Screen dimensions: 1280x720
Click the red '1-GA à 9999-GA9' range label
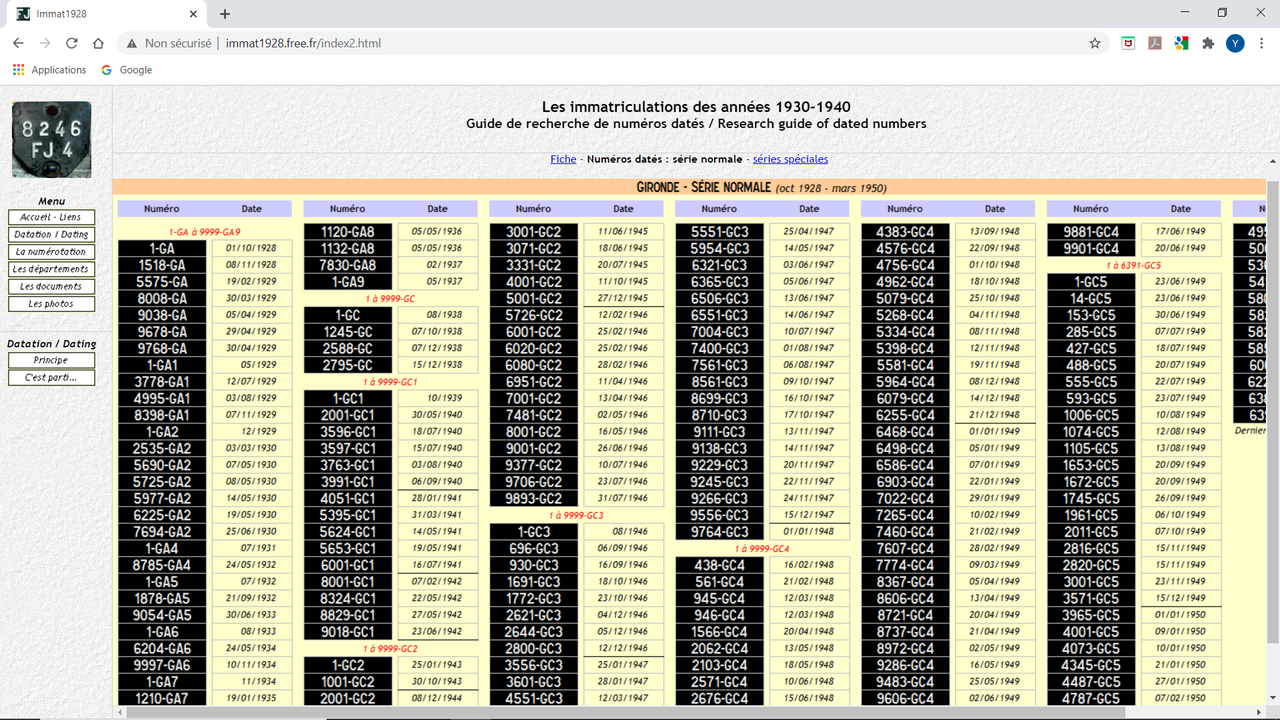(x=205, y=232)
